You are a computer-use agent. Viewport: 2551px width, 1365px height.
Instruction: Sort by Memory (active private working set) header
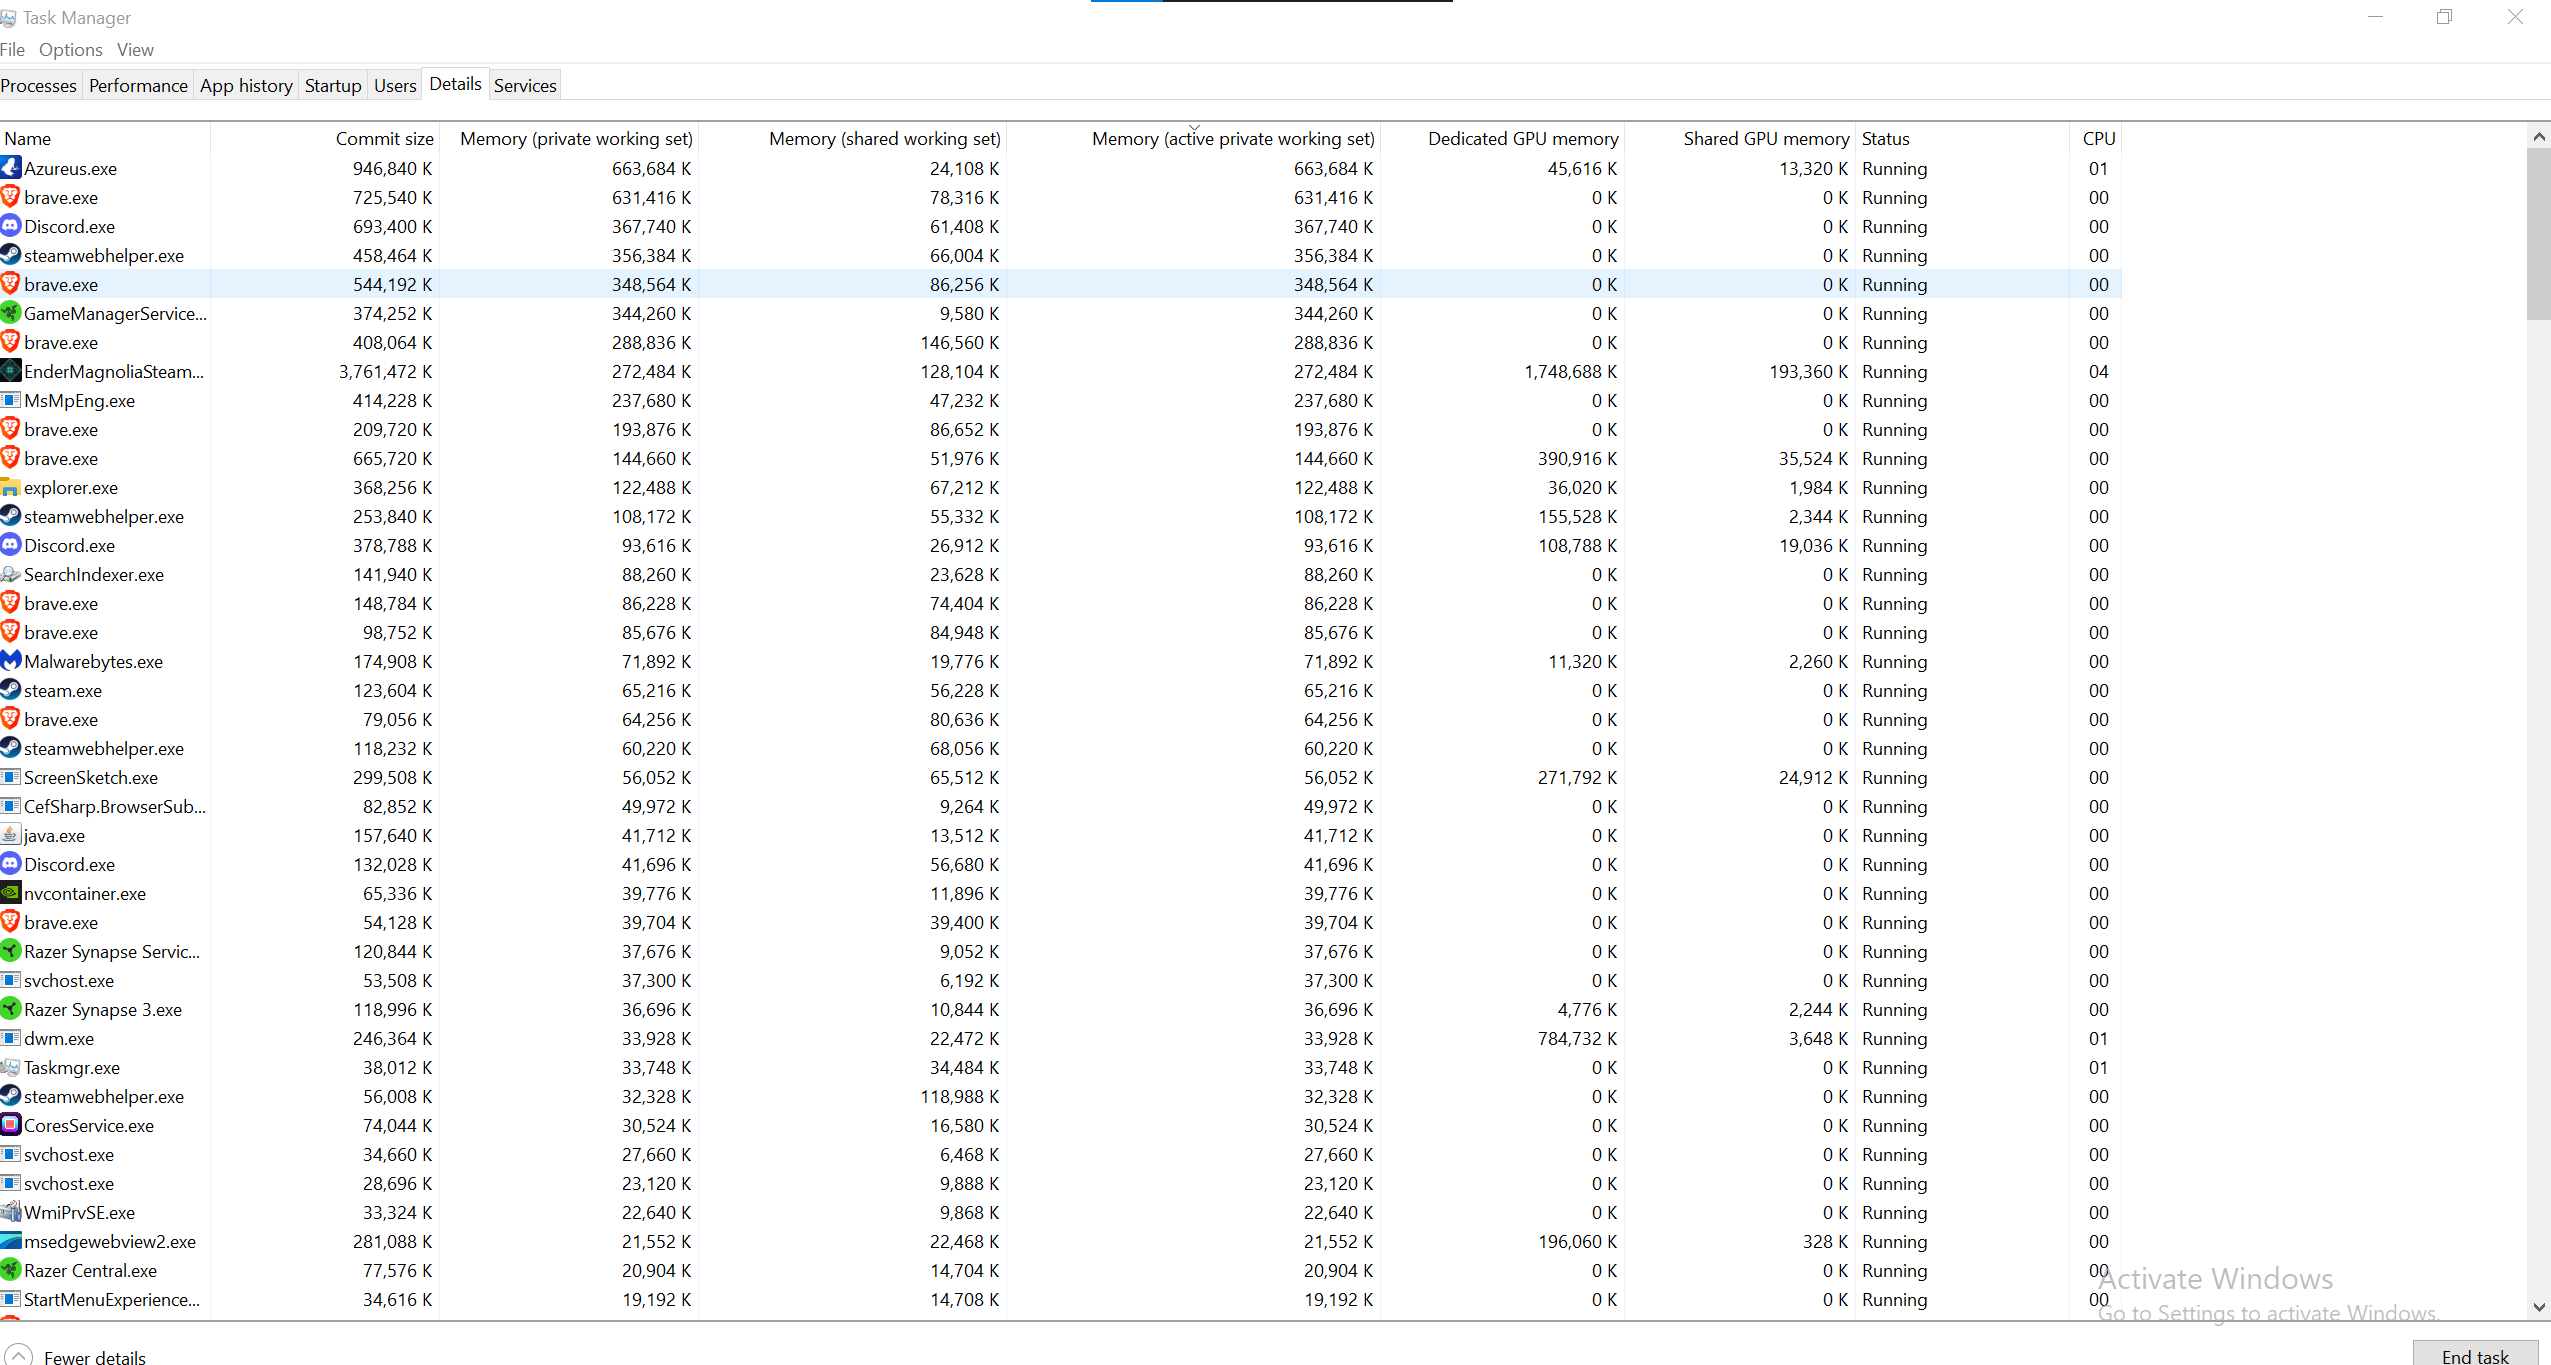pos(1193,138)
